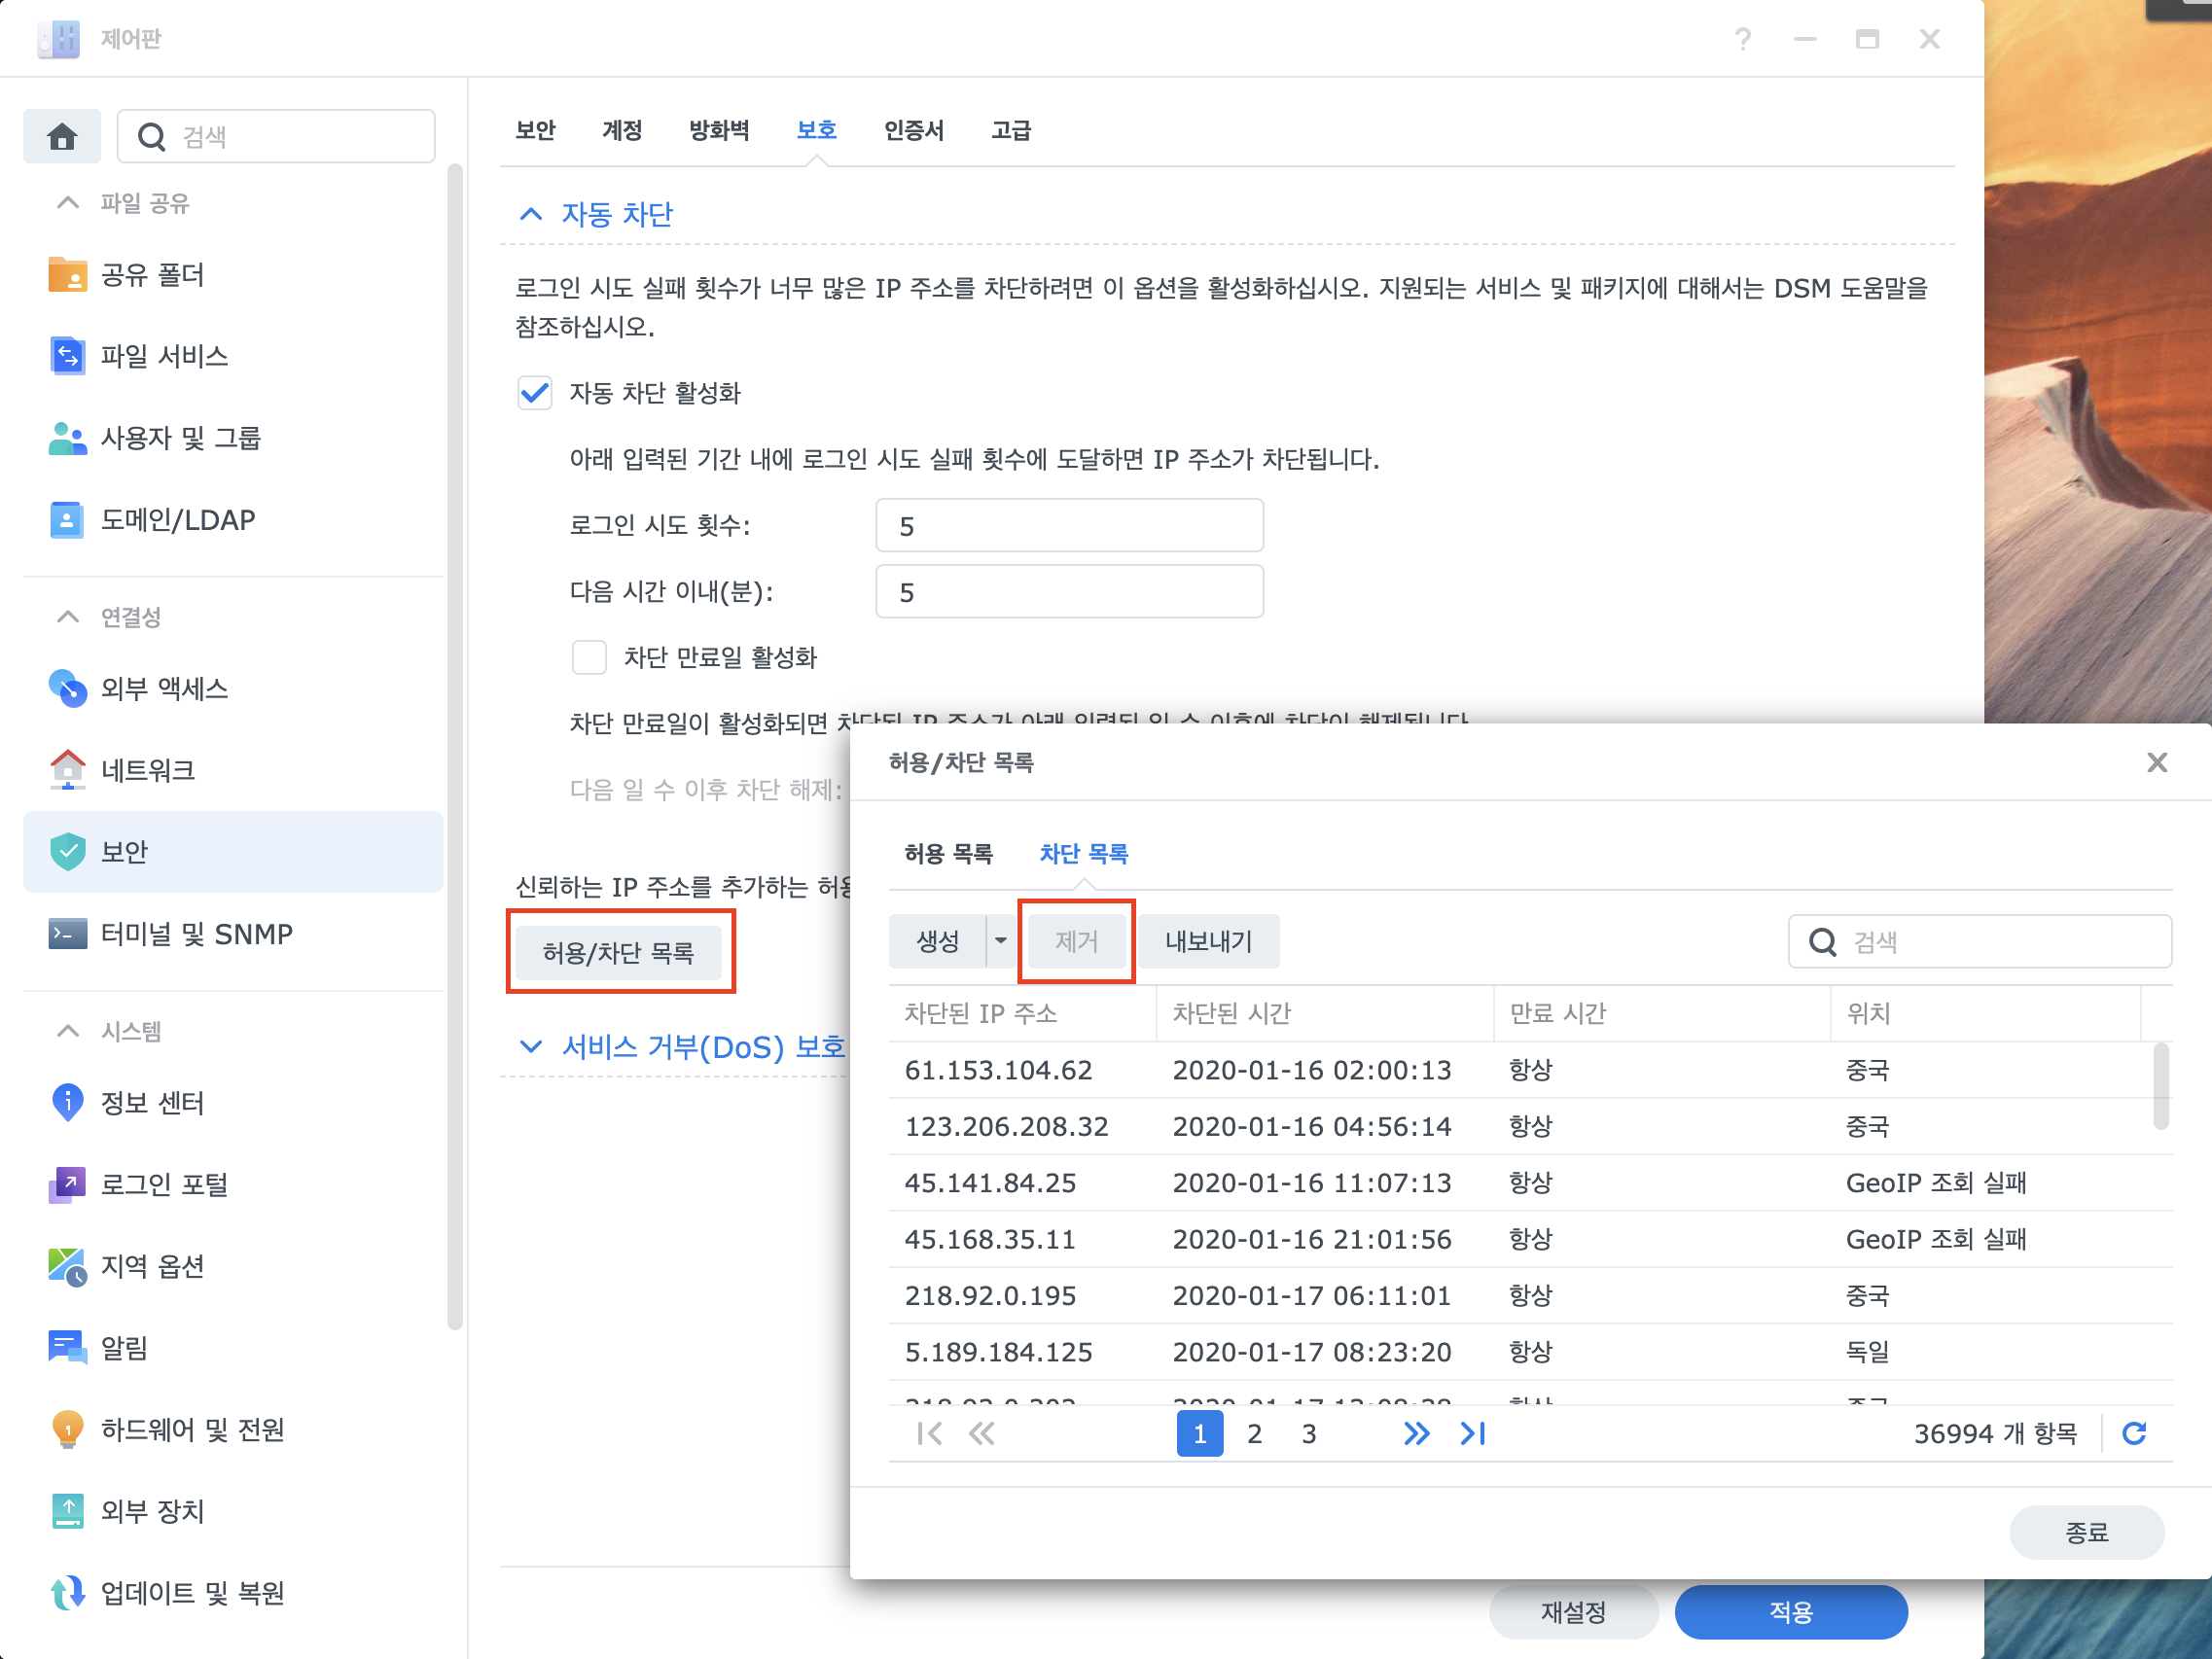This screenshot has width=2212, height=1659.
Task: Open the 정보 센터 panel
Action: pos(152,1103)
